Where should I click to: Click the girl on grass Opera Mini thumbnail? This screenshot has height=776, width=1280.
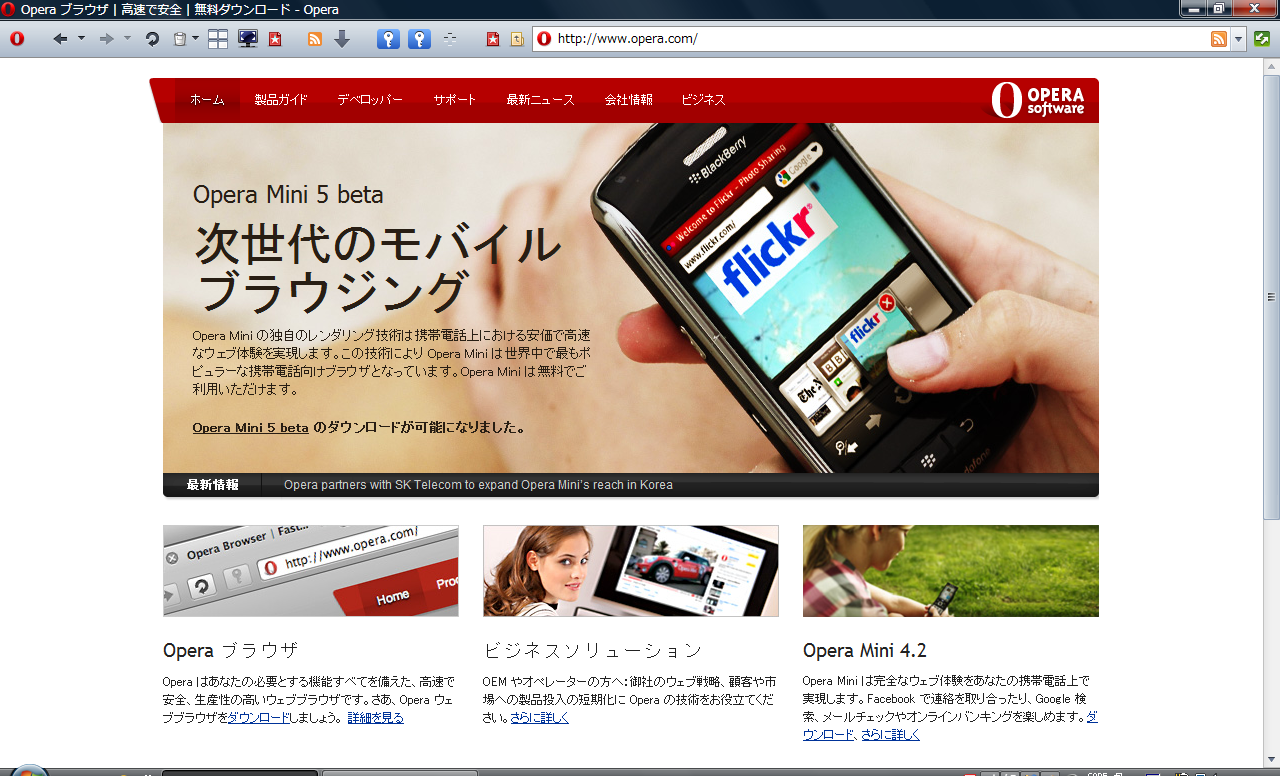[951, 571]
